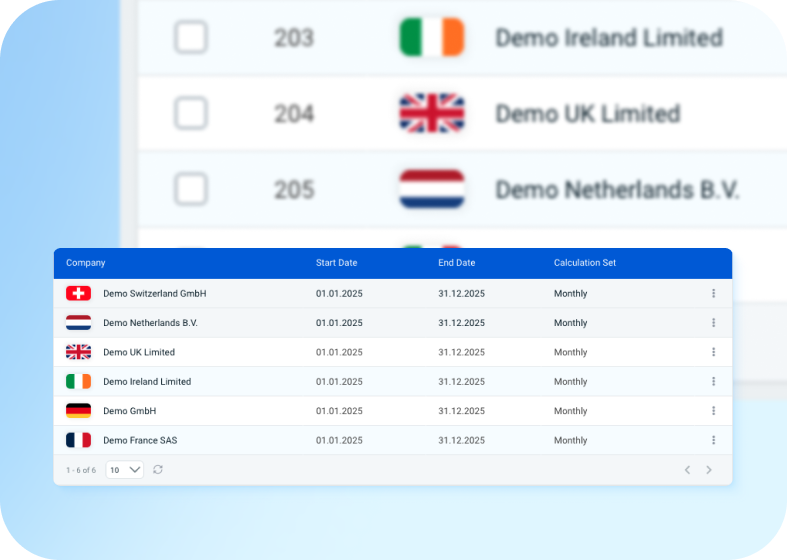Viewport: 787px width, 560px height.
Task: Click the UK flag in background row 204
Action: (432, 113)
